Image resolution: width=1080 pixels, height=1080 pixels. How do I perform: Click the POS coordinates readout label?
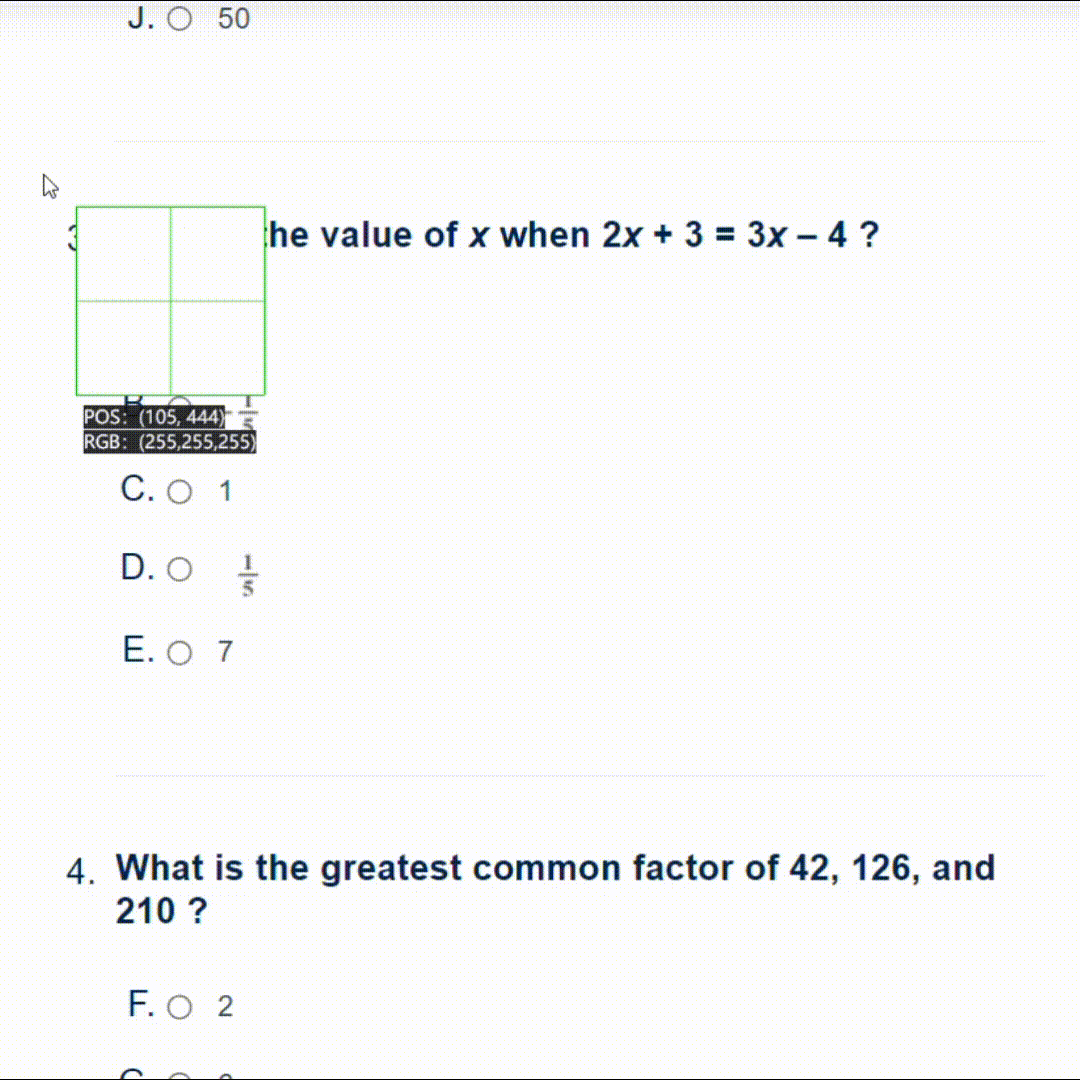153,417
